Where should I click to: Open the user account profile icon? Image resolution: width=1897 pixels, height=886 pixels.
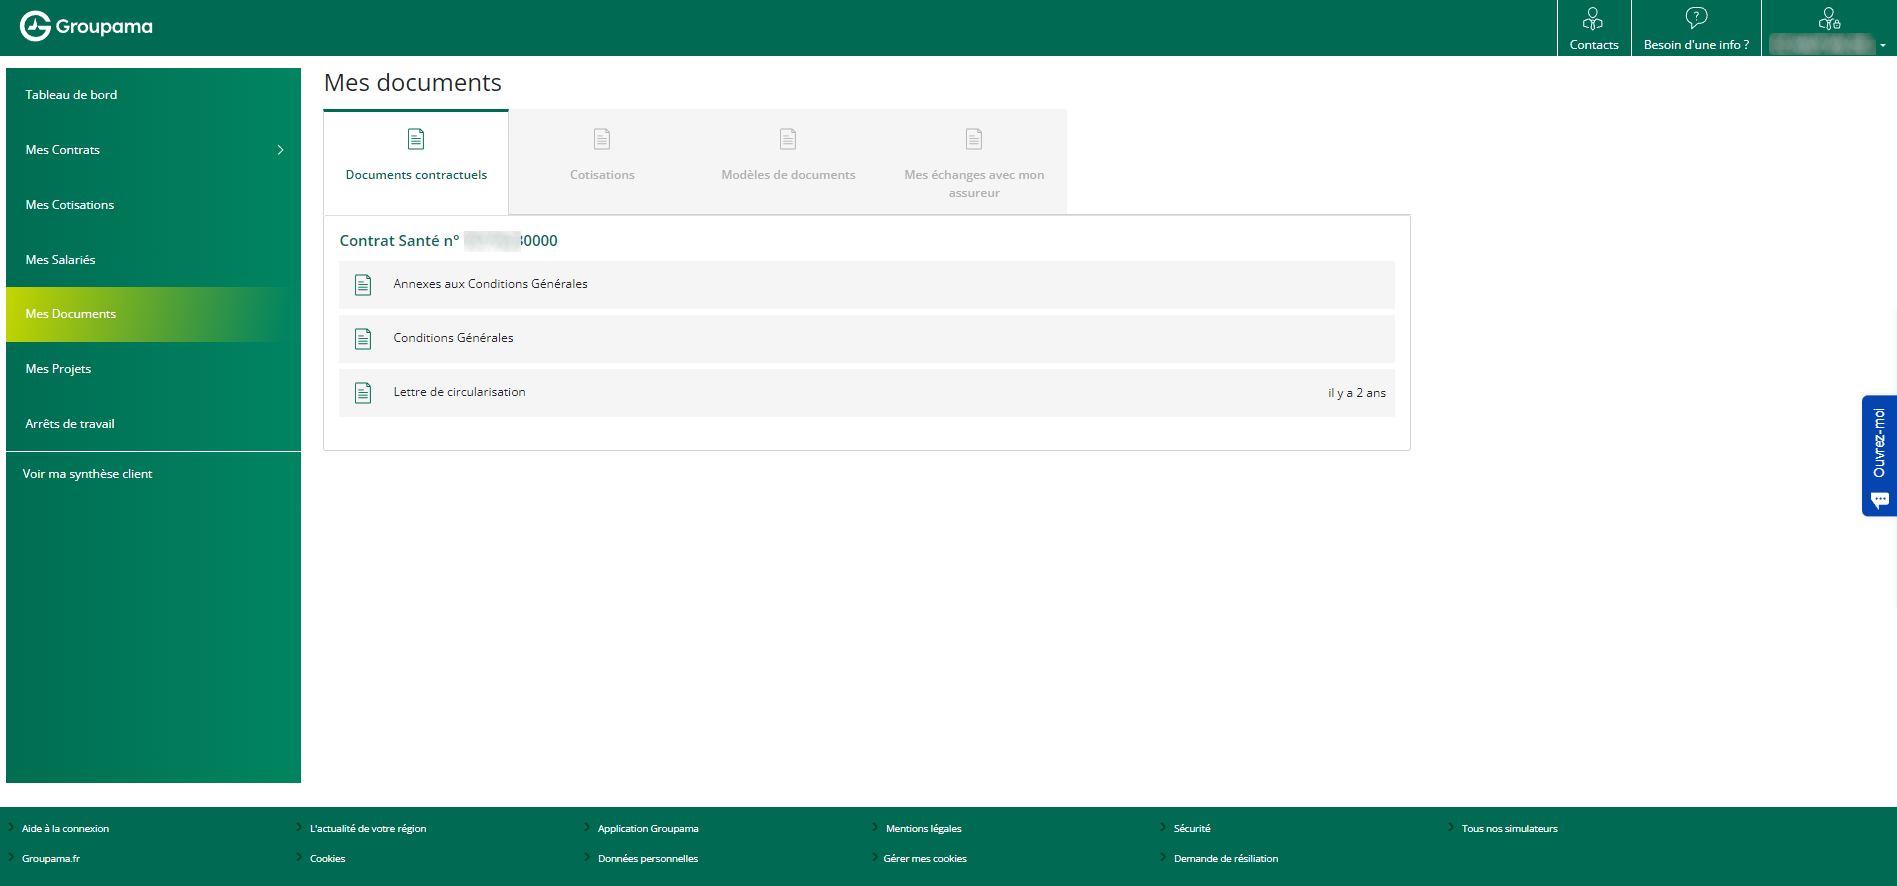tap(1829, 19)
